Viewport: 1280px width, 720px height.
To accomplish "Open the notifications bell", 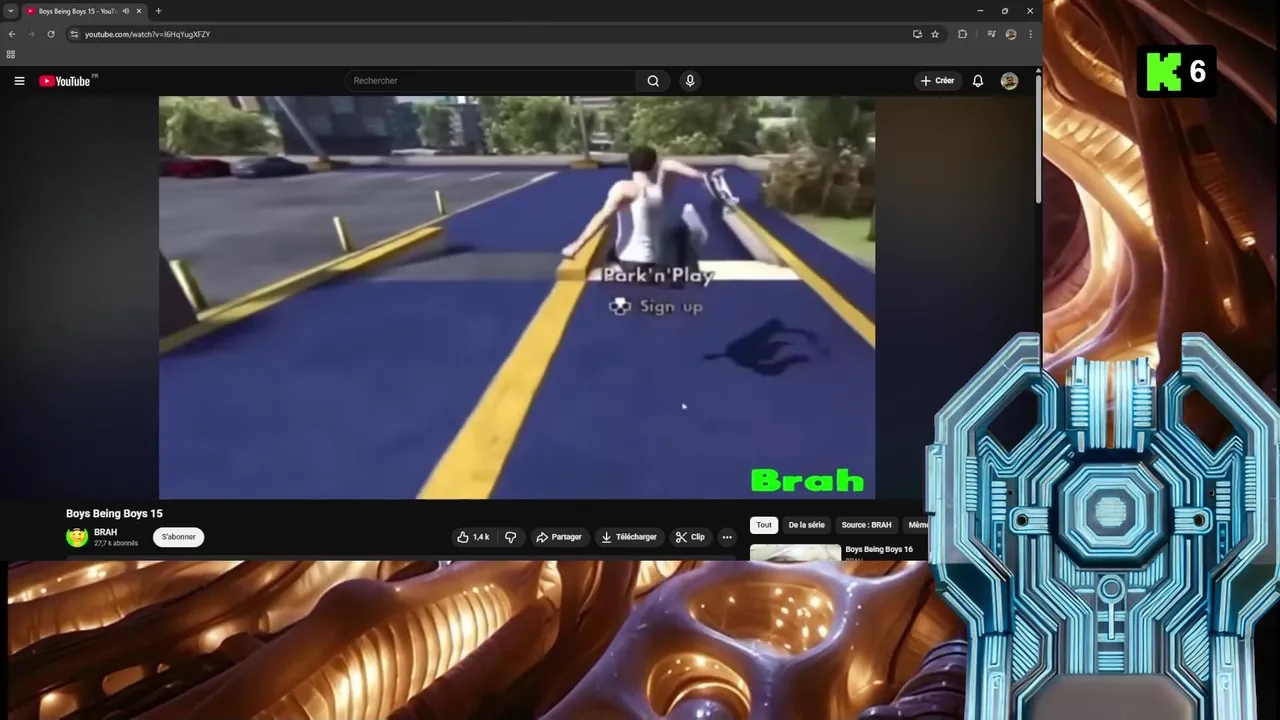I will [x=978, y=81].
